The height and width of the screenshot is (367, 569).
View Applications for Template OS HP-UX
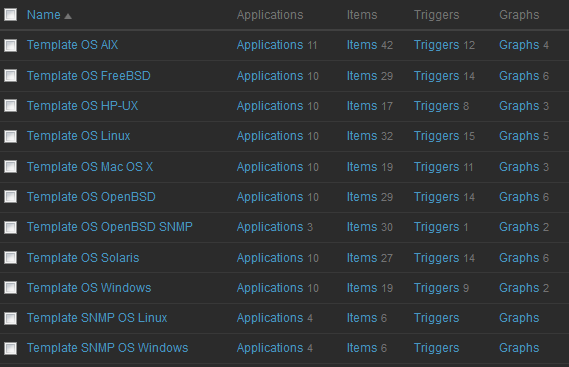point(270,106)
